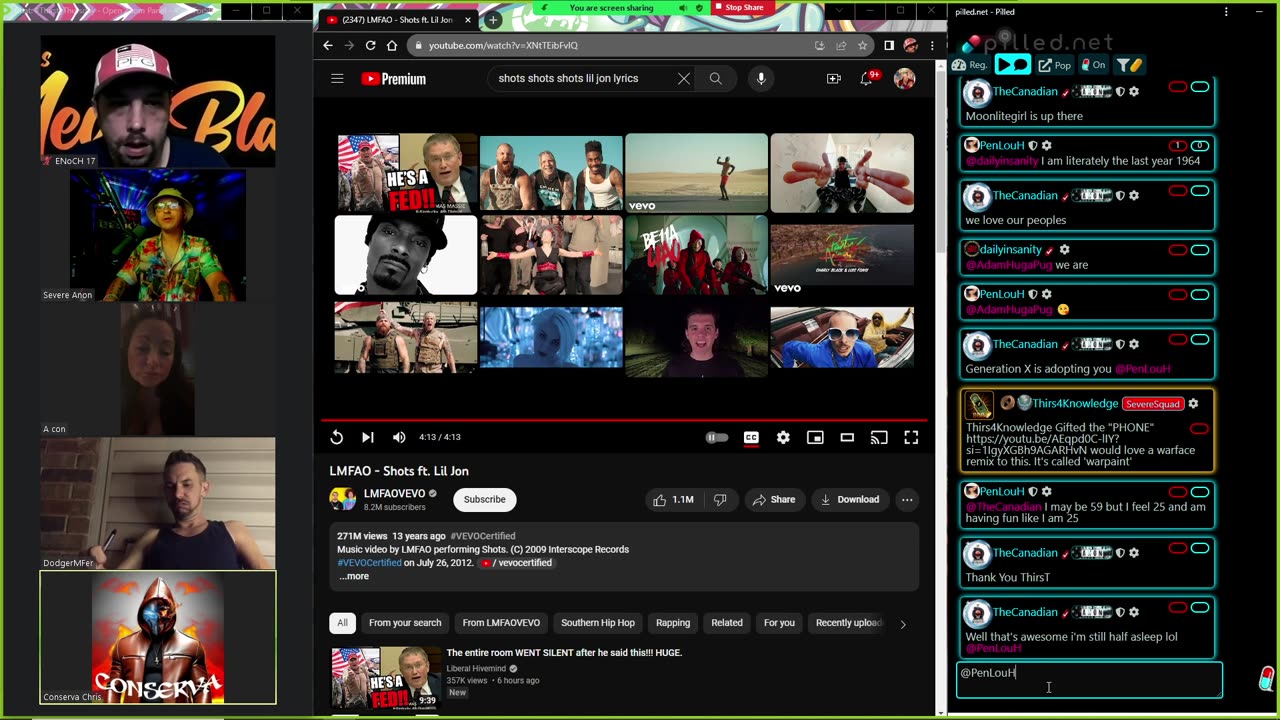Select the Rapping chip
The image size is (1280, 720).
673,623
